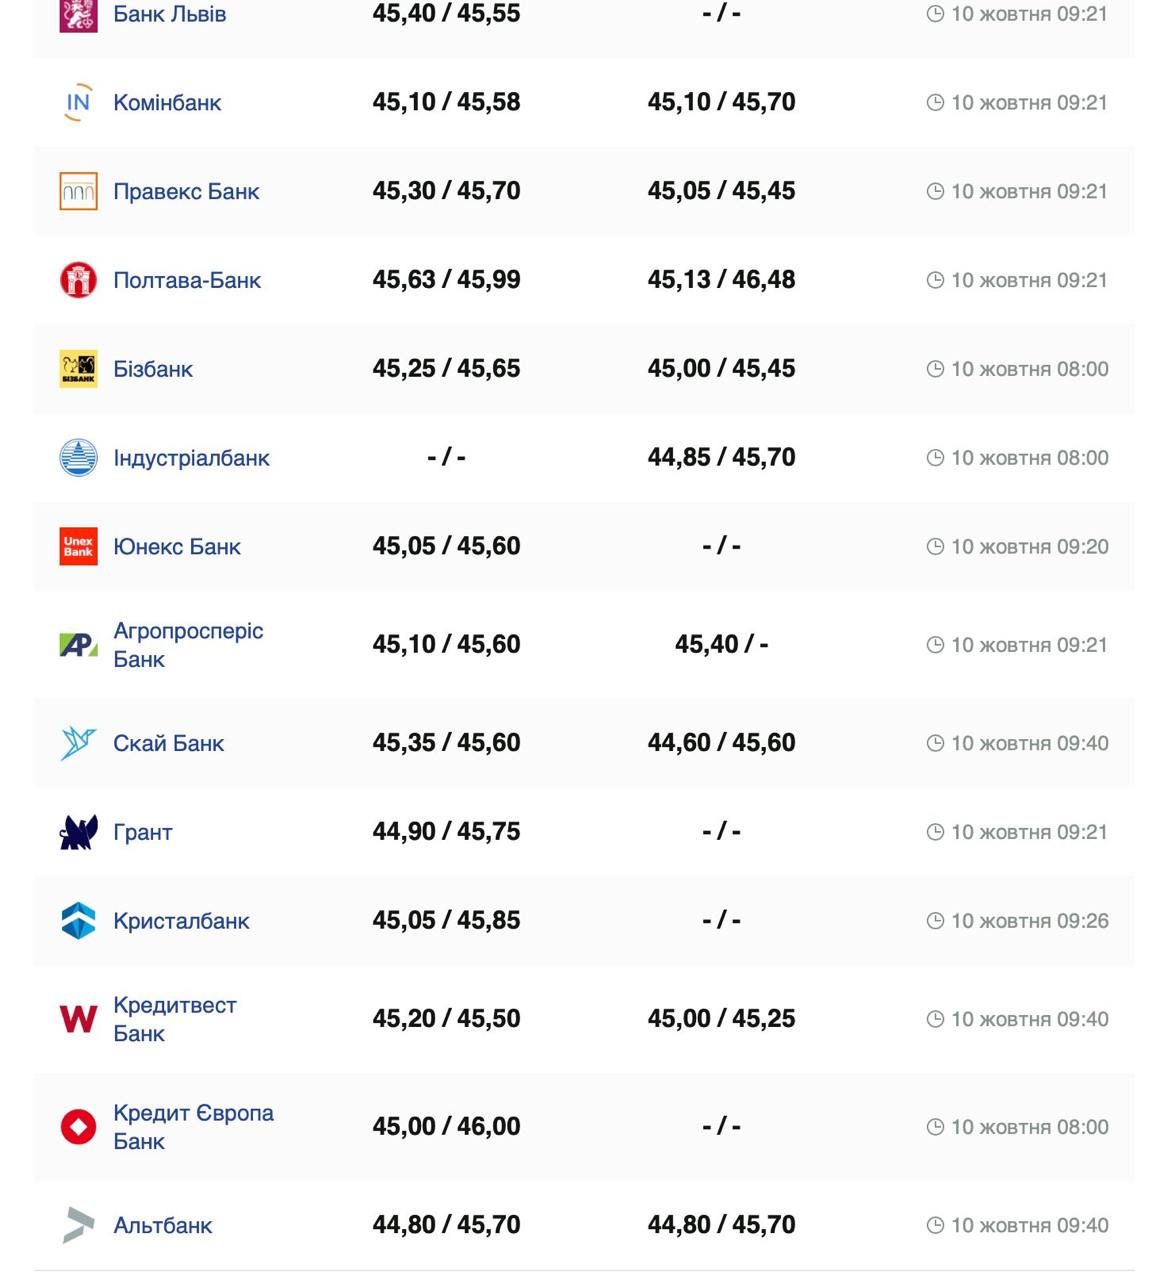Click Скай Банк rate 44,60 / 45,60
Viewport: 1160px width, 1280px height.
[721, 743]
